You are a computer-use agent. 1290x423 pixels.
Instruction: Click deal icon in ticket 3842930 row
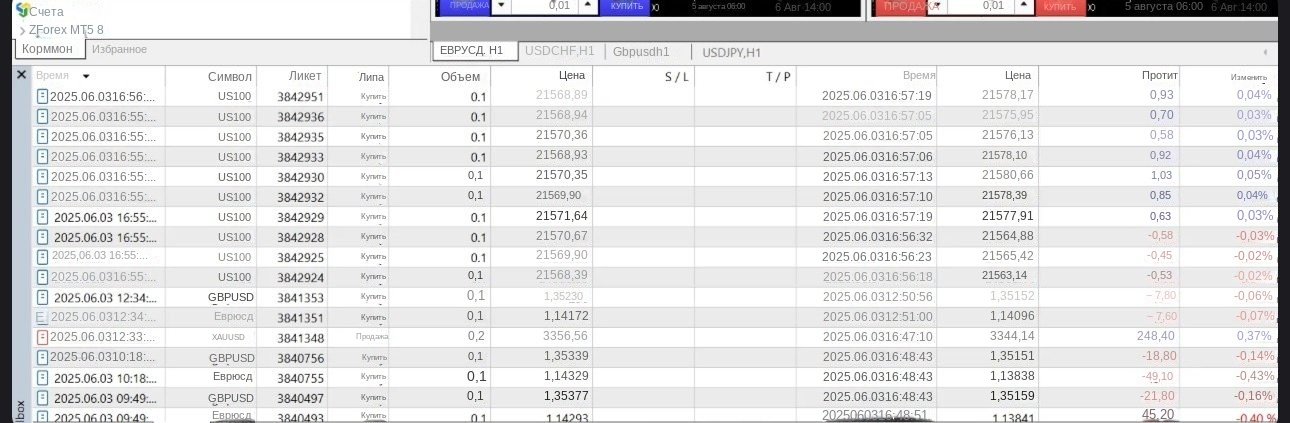click(42, 176)
